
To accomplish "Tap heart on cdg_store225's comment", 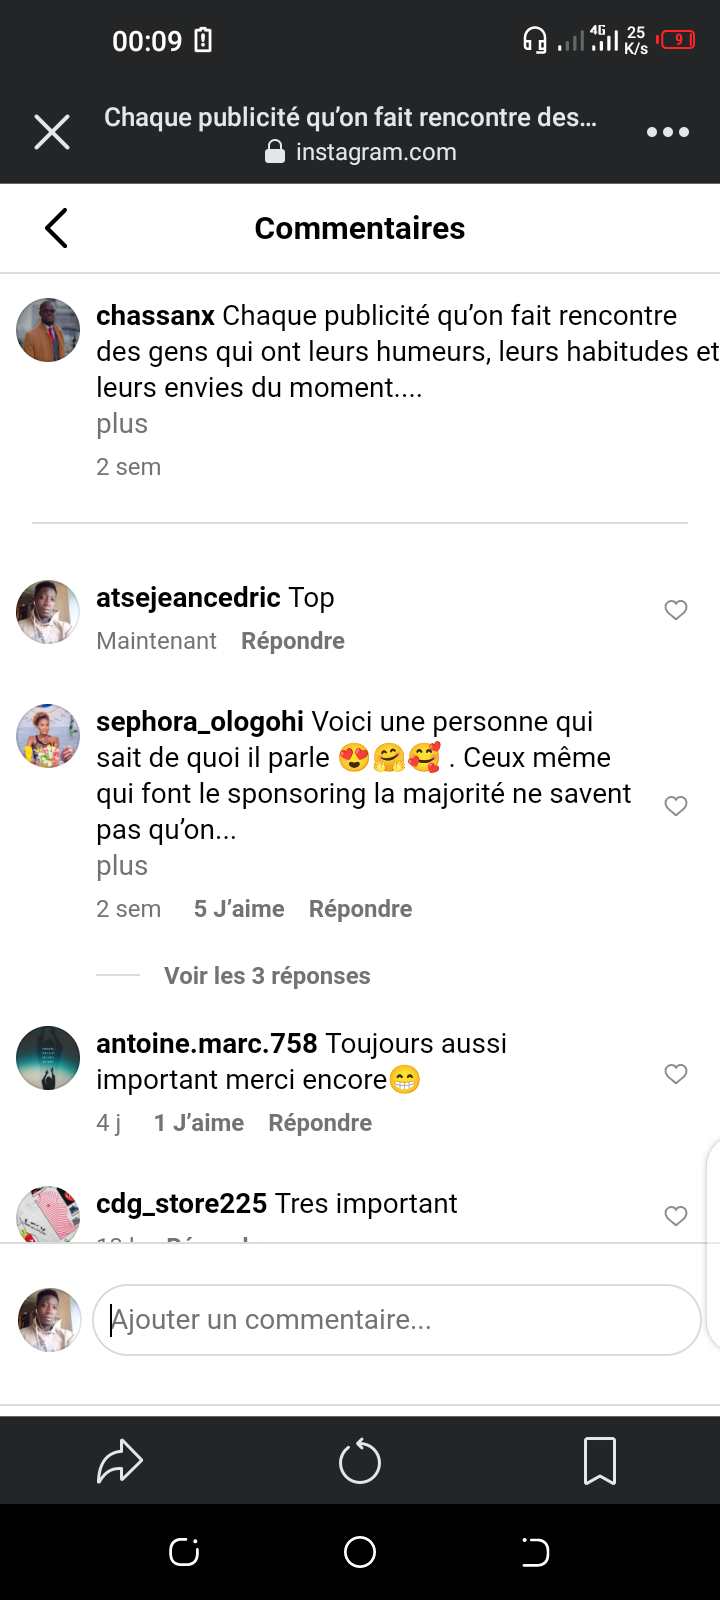I will point(676,1216).
